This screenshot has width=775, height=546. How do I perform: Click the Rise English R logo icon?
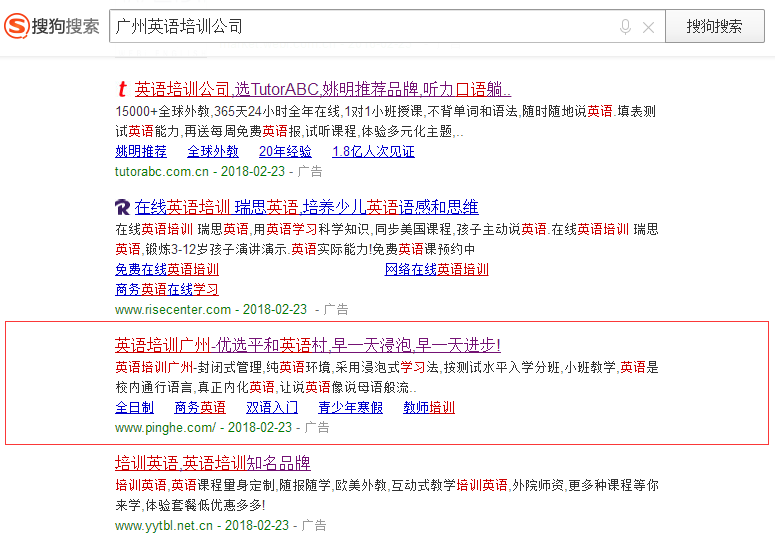122,207
